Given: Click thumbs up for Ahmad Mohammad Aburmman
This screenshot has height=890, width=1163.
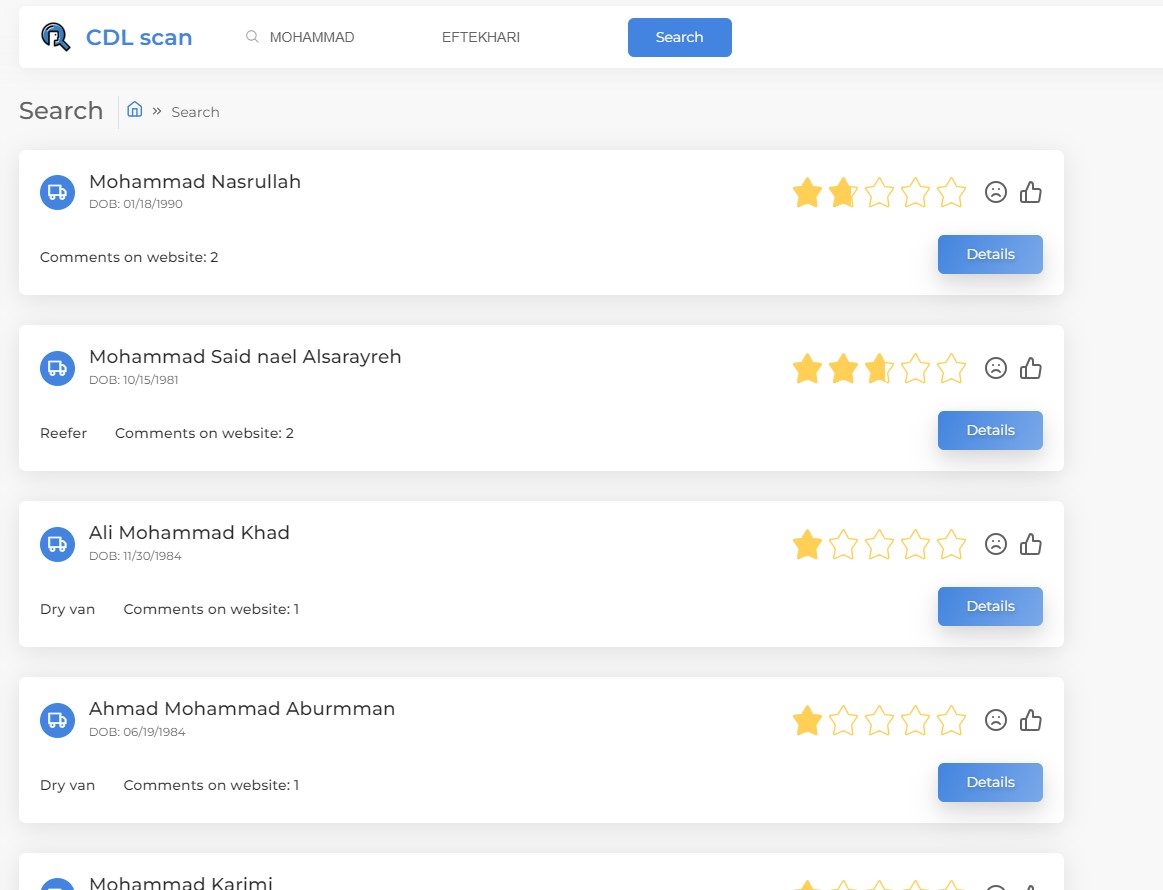Looking at the screenshot, I should pyautogui.click(x=1031, y=720).
